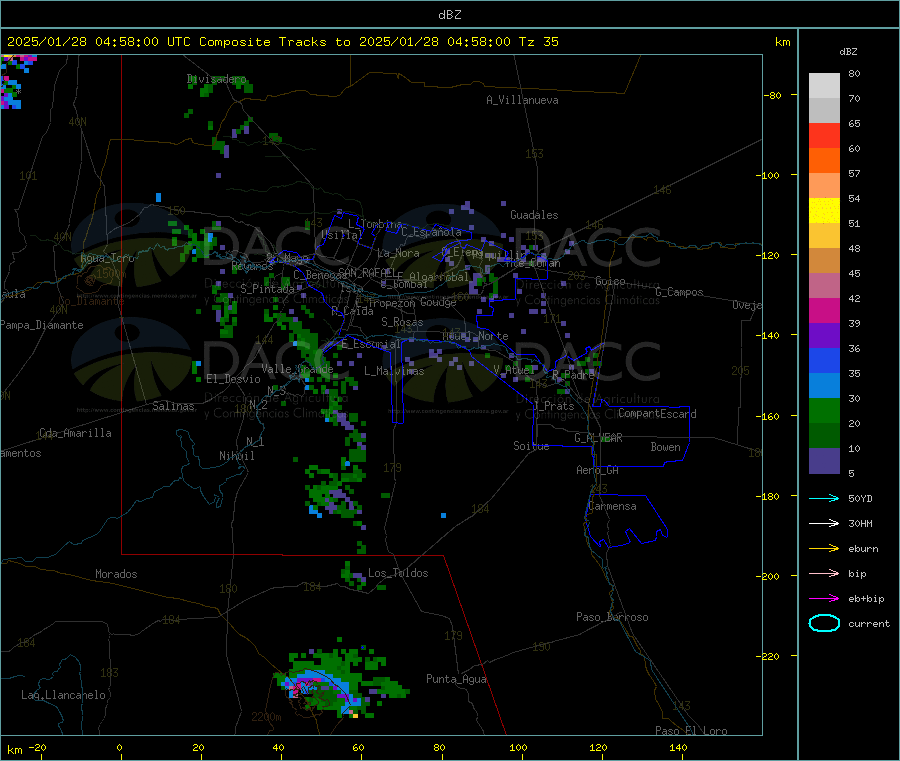The height and width of the screenshot is (761, 900).
Task: Select the 20 dBZ green color swatch
Action: pyautogui.click(x=824, y=410)
